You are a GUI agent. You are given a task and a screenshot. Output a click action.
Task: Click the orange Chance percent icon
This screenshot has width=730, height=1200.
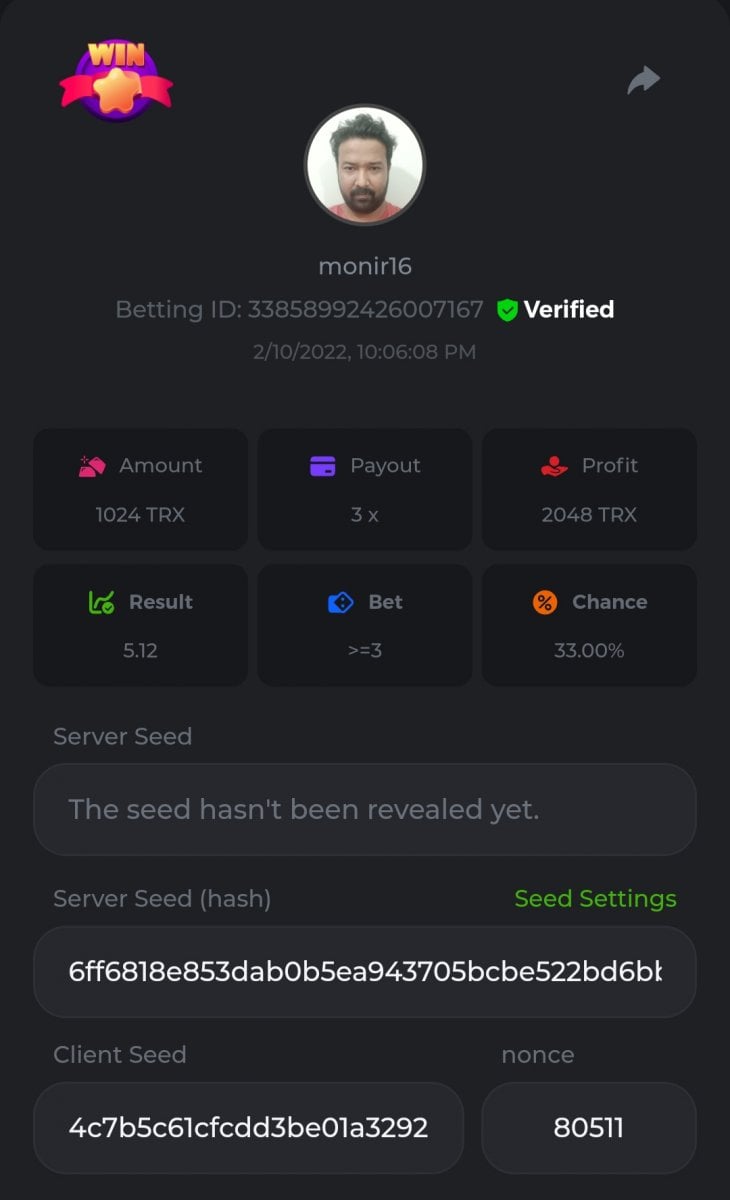(545, 602)
